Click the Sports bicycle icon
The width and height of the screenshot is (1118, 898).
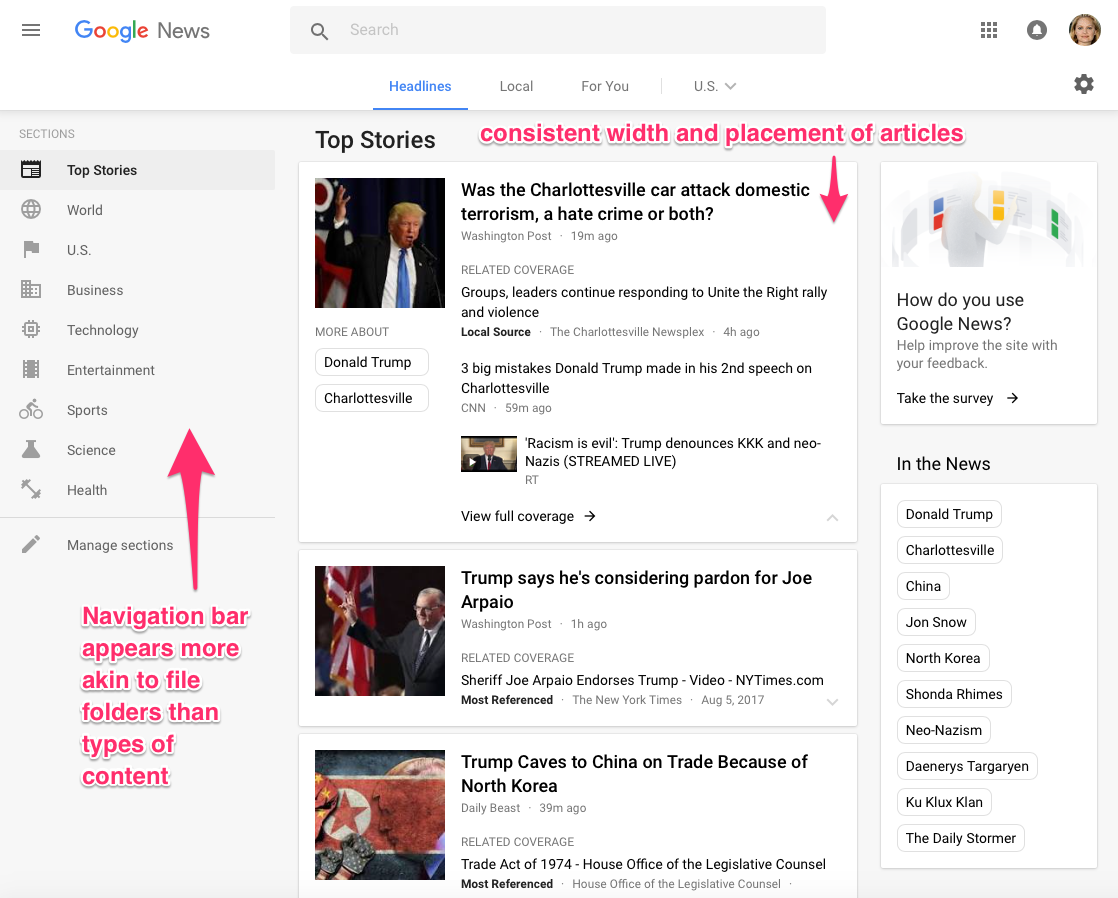31,409
